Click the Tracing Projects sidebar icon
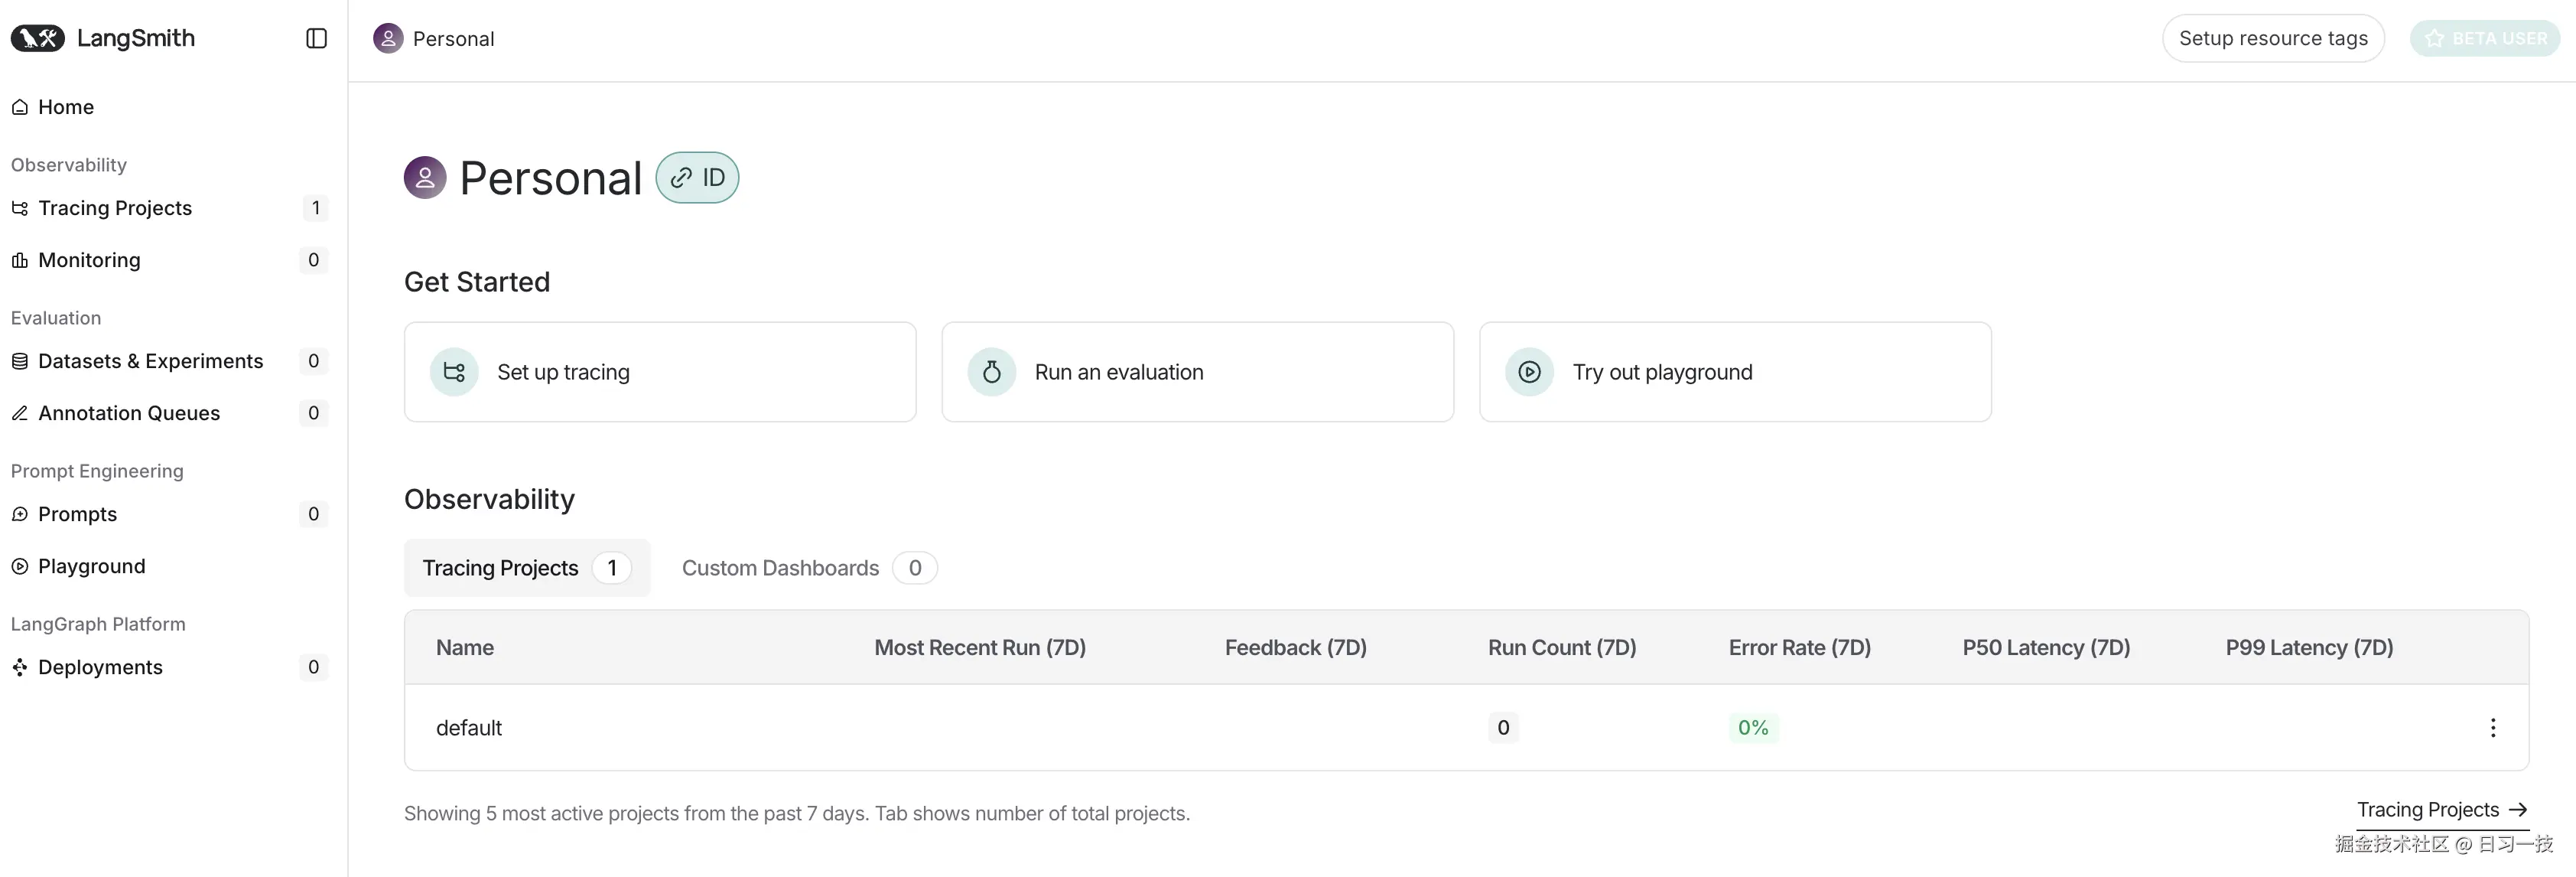The width and height of the screenshot is (2576, 877). (x=20, y=208)
